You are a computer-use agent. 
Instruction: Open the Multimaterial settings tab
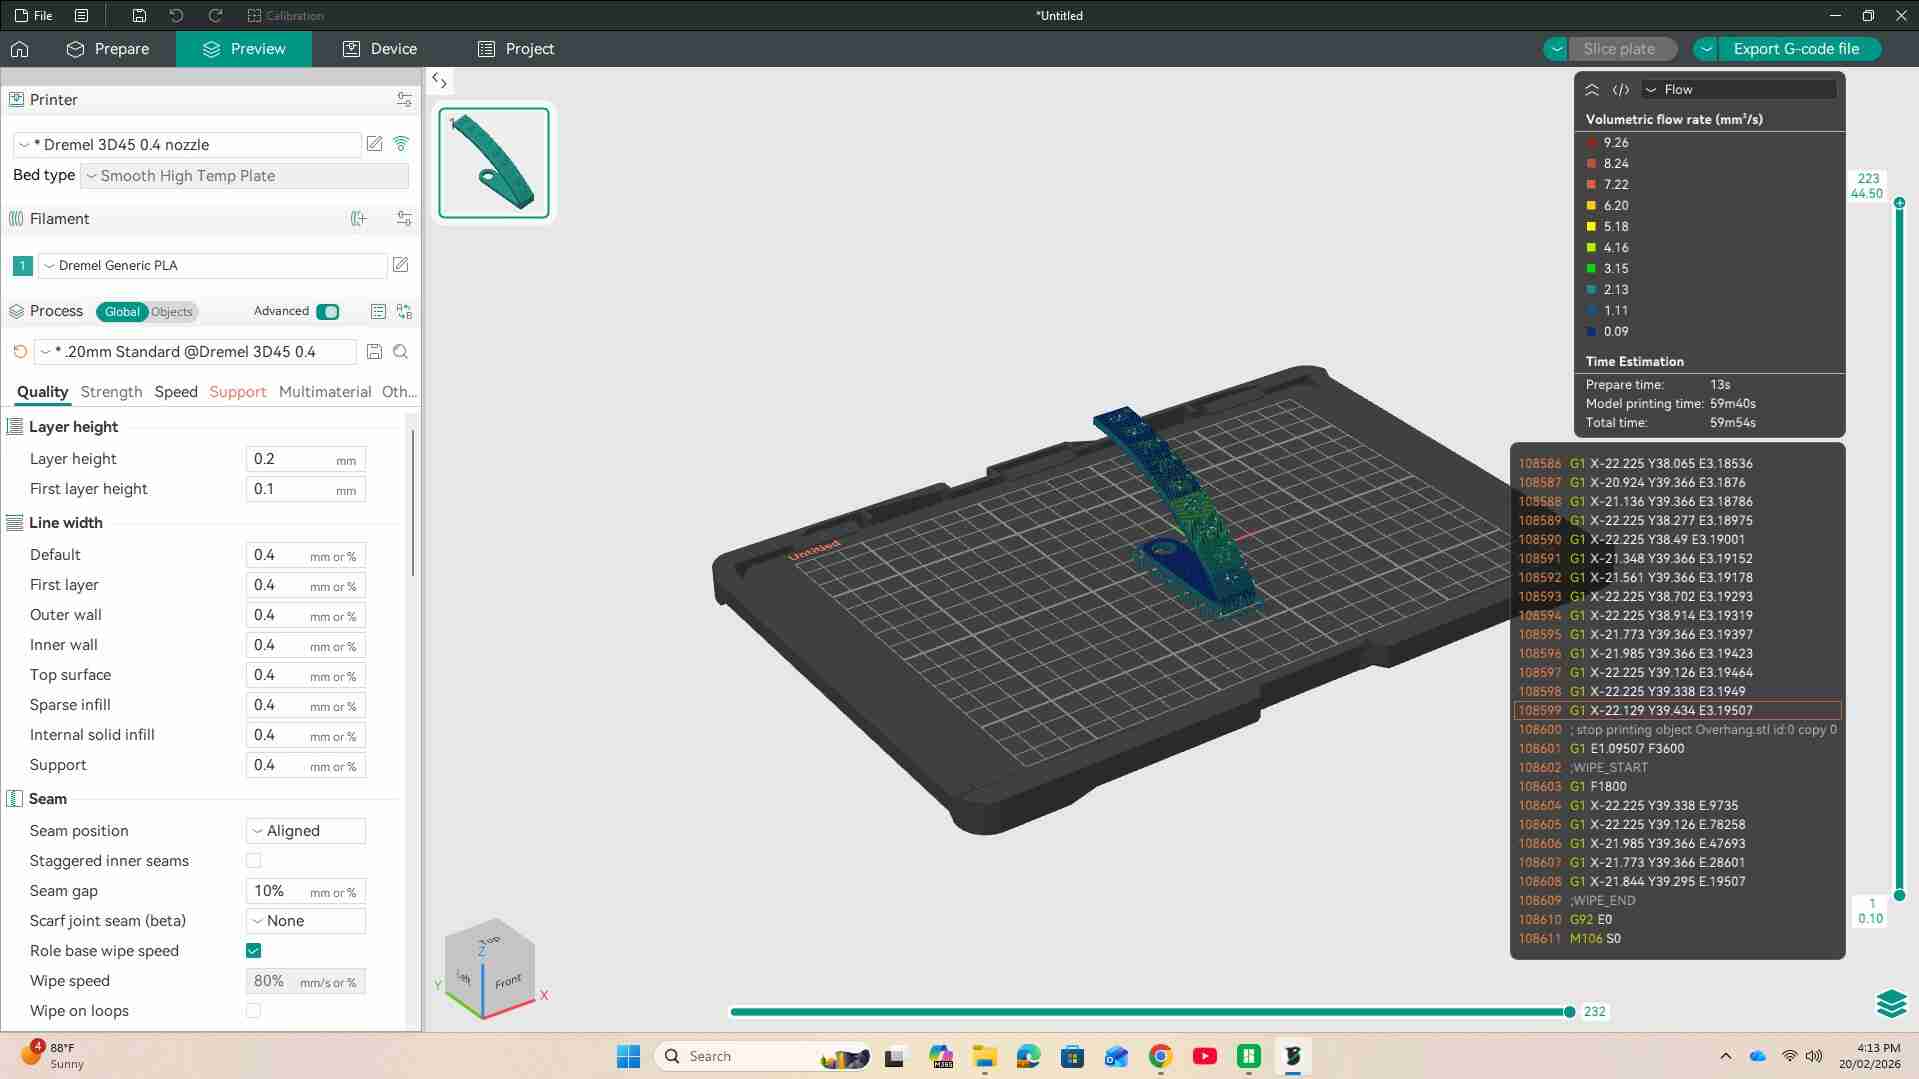coord(325,392)
